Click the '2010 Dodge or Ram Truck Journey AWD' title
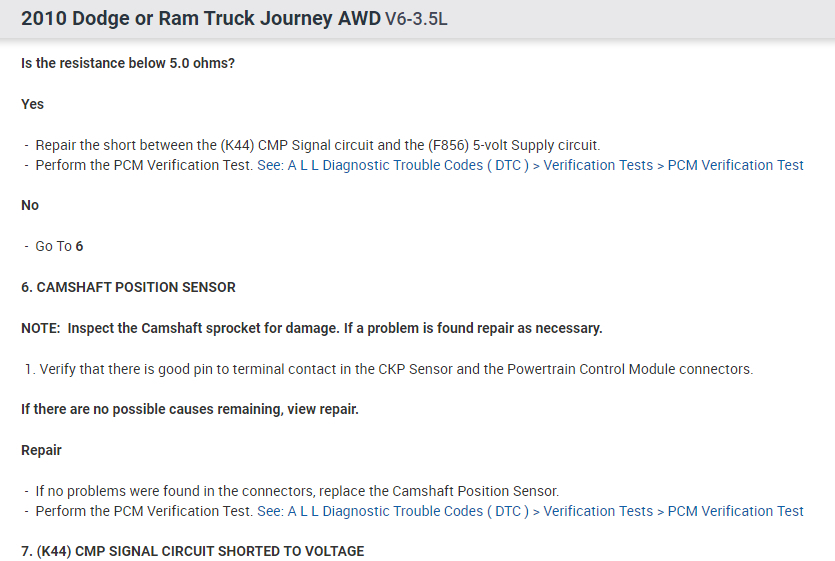Image resolution: width=835 pixels, height=561 pixels. (200, 19)
